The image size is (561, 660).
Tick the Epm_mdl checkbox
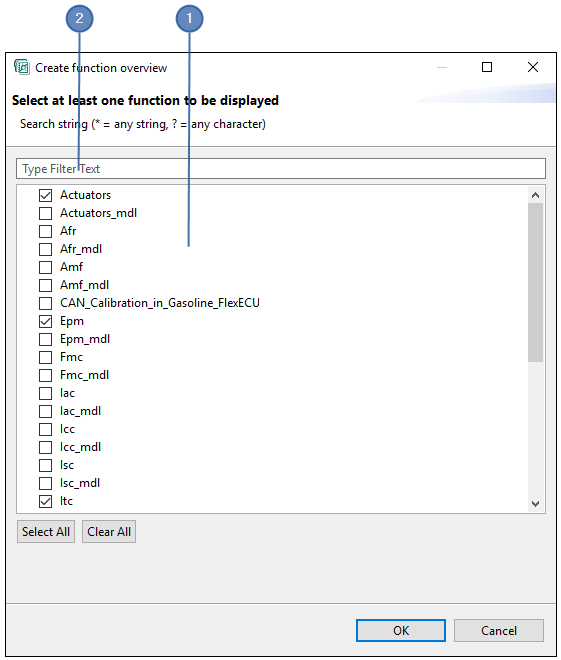point(45,339)
